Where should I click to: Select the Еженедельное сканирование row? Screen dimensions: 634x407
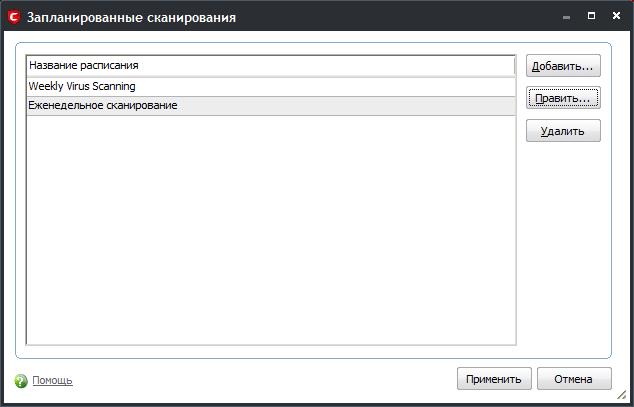coord(103,105)
